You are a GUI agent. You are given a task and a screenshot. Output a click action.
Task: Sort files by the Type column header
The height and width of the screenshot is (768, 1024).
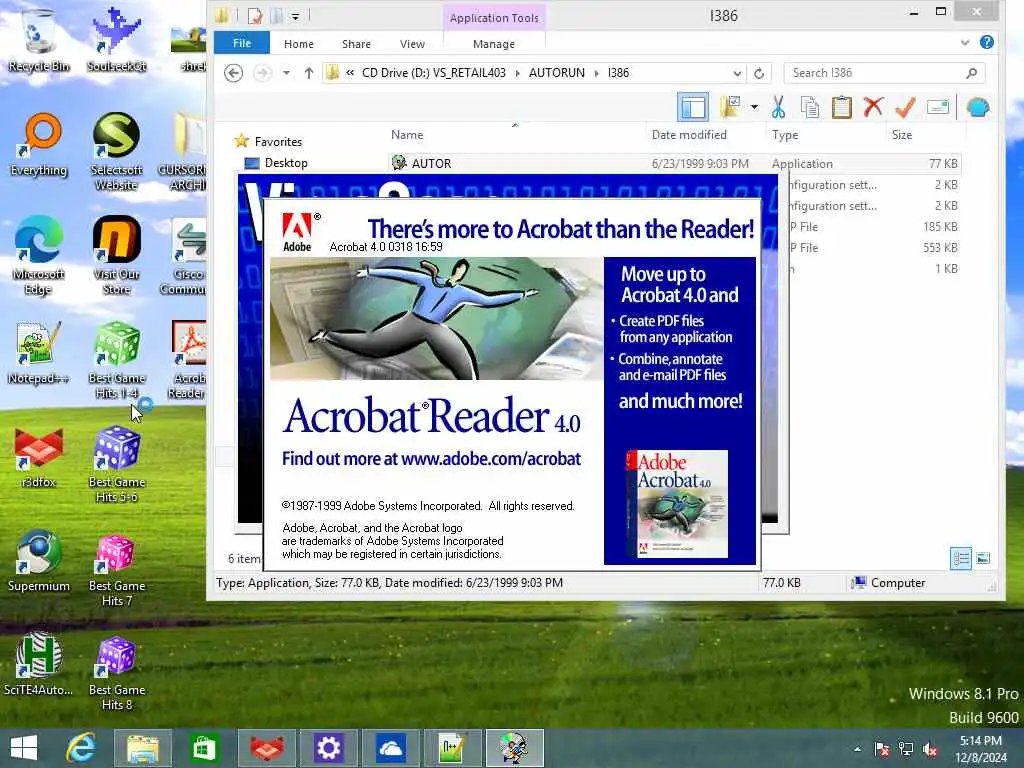(784, 135)
